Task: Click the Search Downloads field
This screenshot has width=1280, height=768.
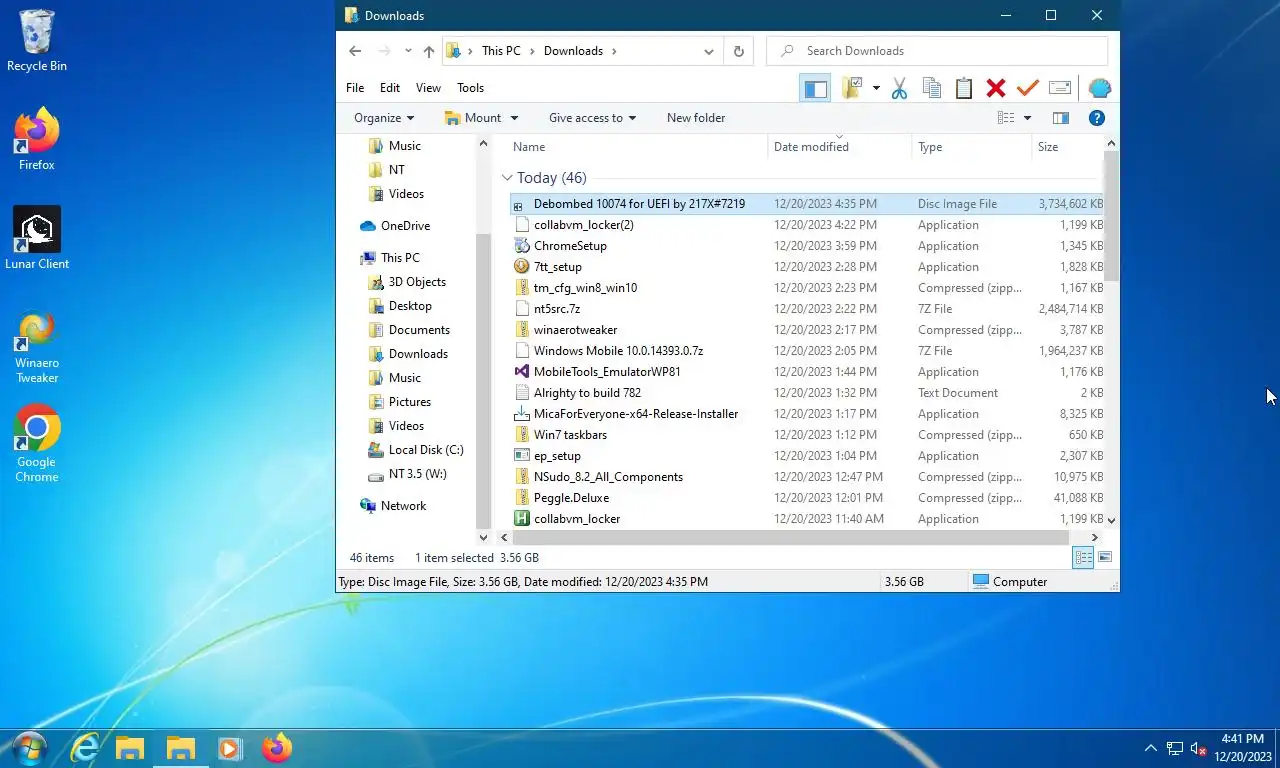Action: pyautogui.click(x=937, y=51)
